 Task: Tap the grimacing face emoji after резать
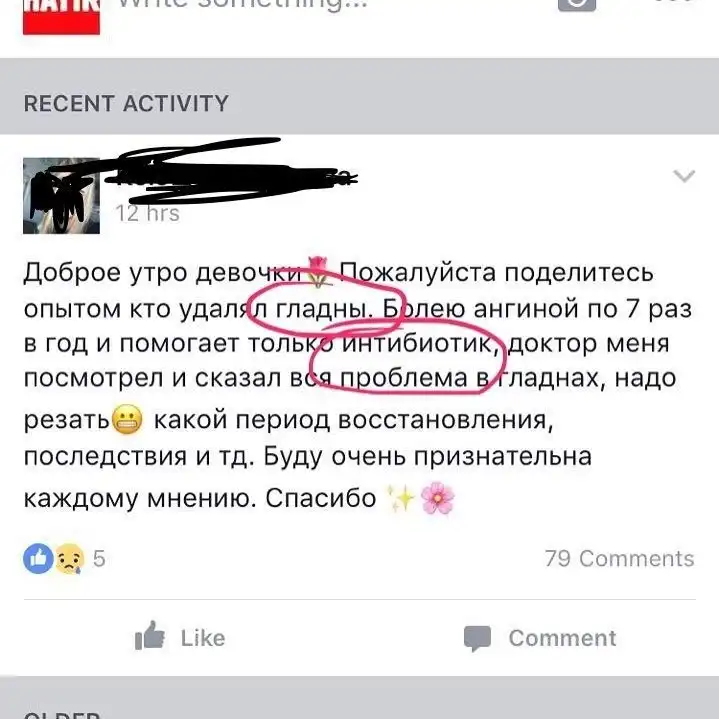click(x=127, y=419)
